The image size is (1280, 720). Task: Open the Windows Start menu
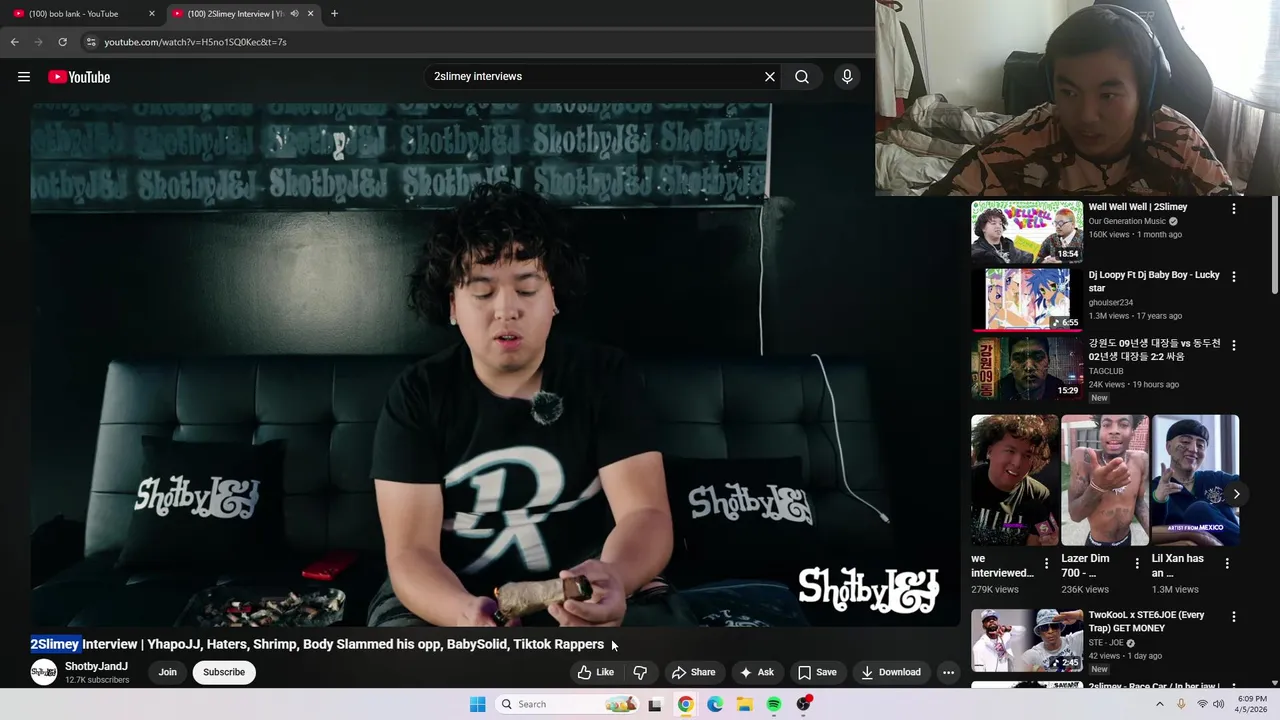[477, 704]
